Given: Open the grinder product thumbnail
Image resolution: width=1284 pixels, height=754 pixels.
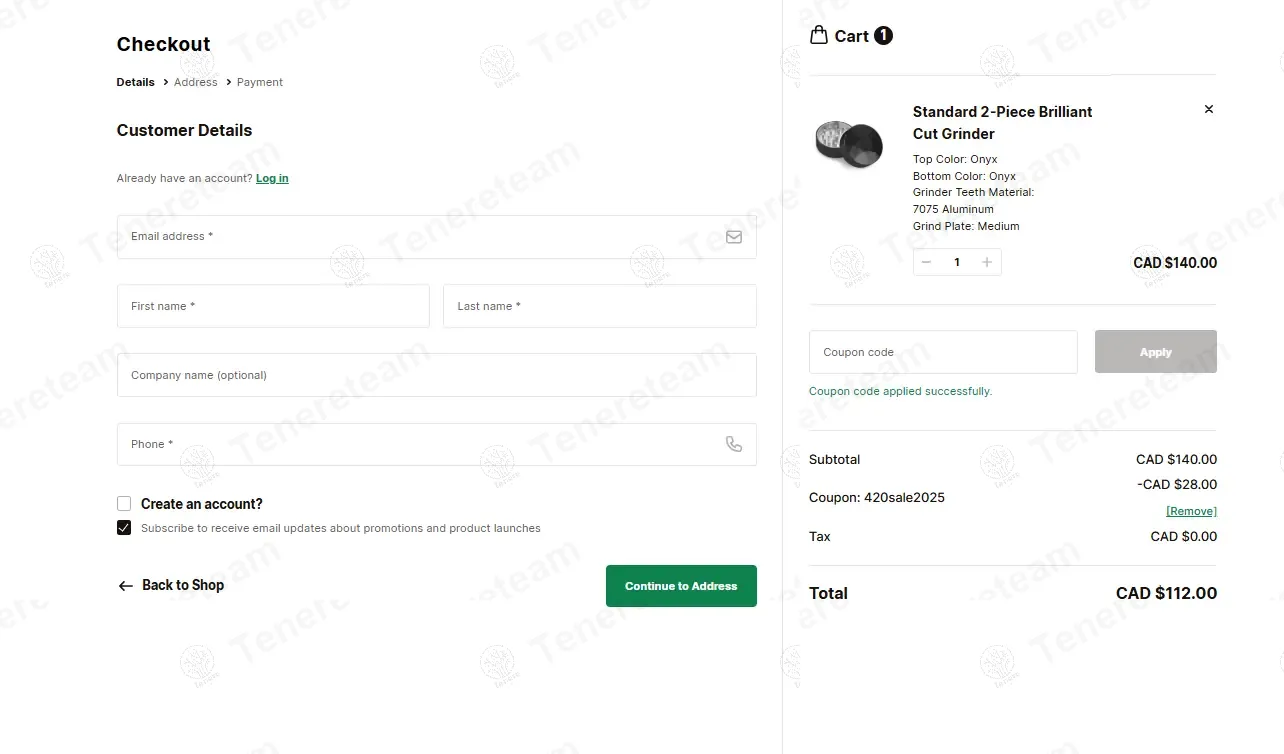Looking at the screenshot, I should [848, 144].
